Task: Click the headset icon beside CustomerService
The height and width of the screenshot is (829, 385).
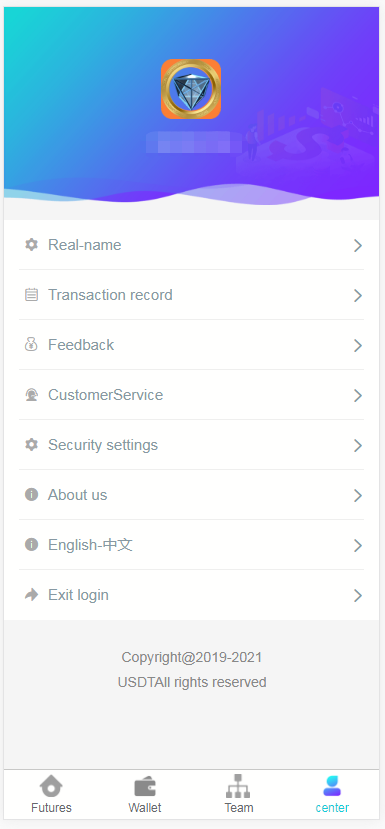Action: click(x=31, y=395)
